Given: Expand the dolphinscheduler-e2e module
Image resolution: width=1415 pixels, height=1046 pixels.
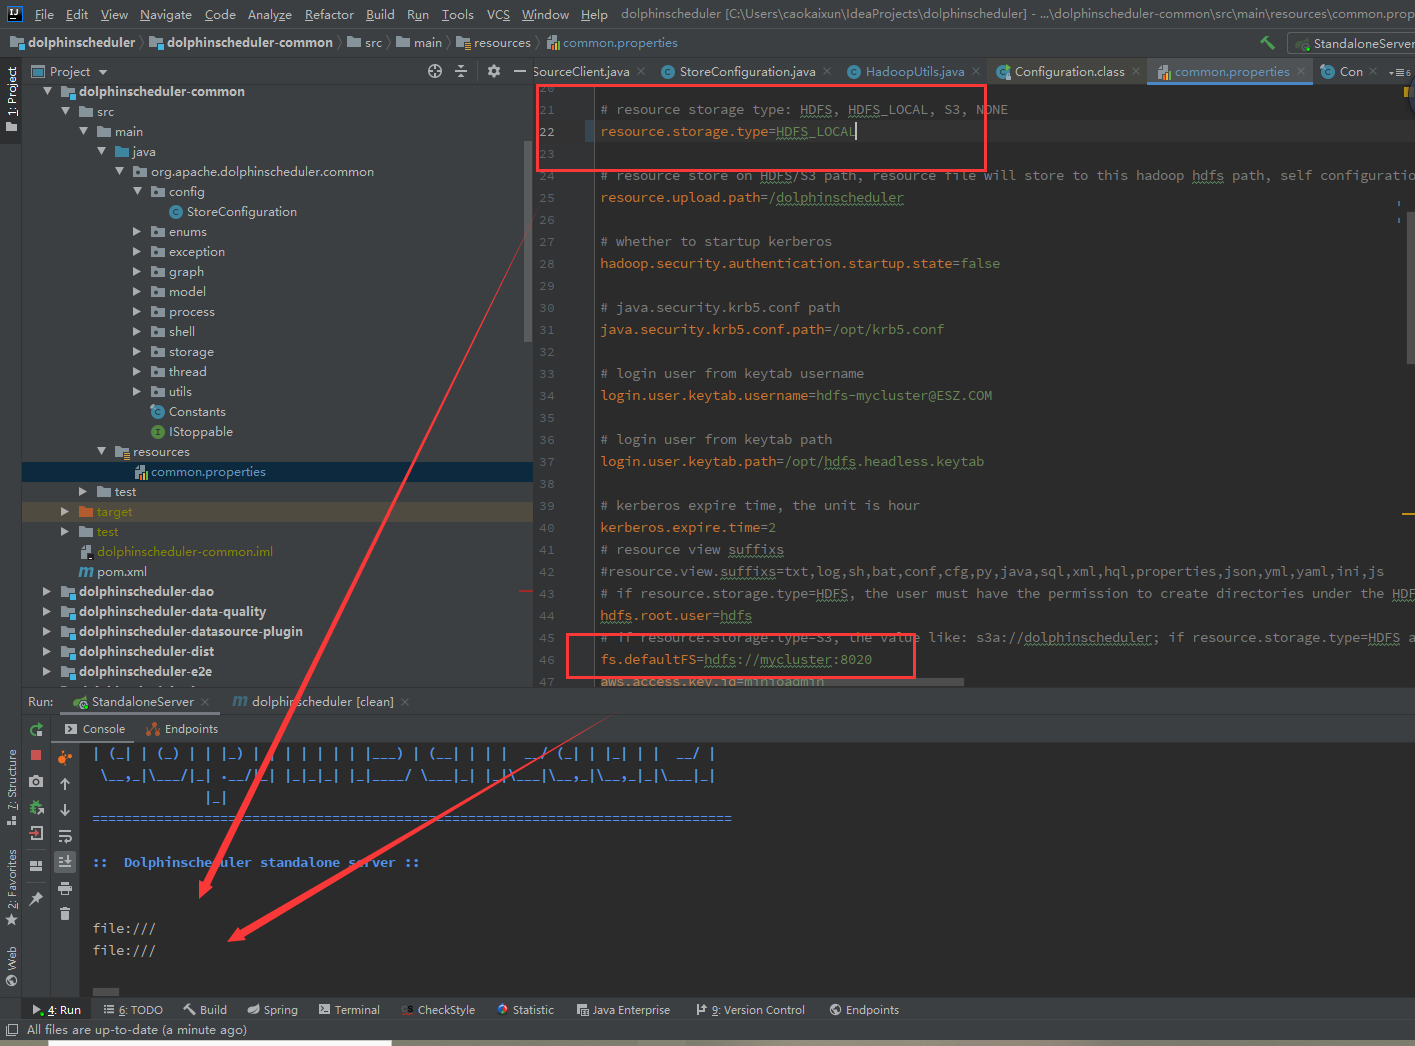Looking at the screenshot, I should (x=47, y=671).
